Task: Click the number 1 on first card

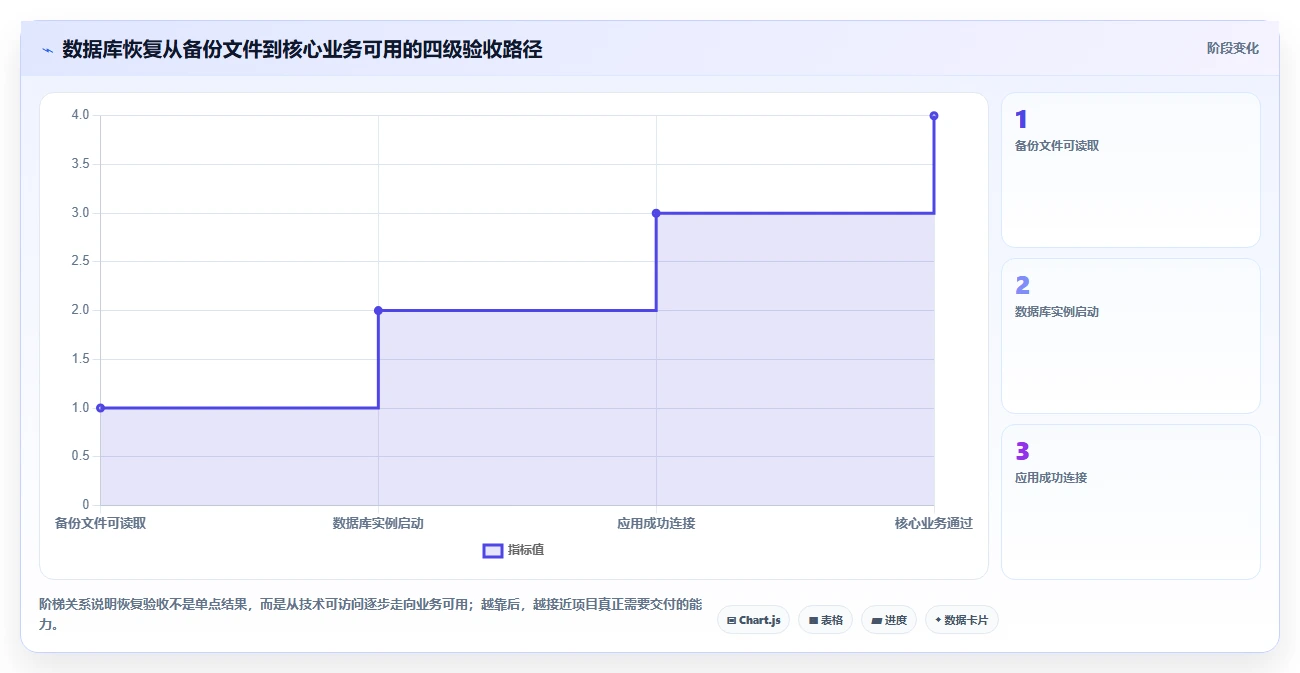Action: [x=1021, y=120]
